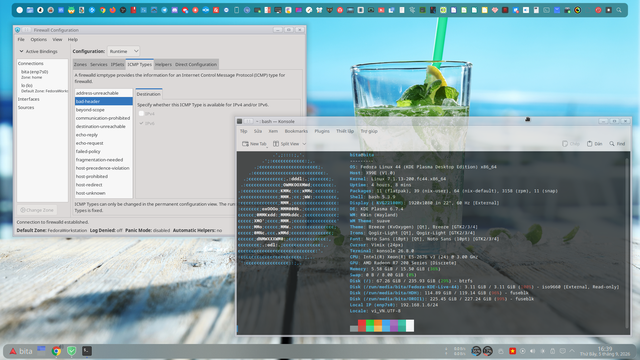Open media player play tray icon
The height and width of the screenshot is (360, 640).
point(523,351)
